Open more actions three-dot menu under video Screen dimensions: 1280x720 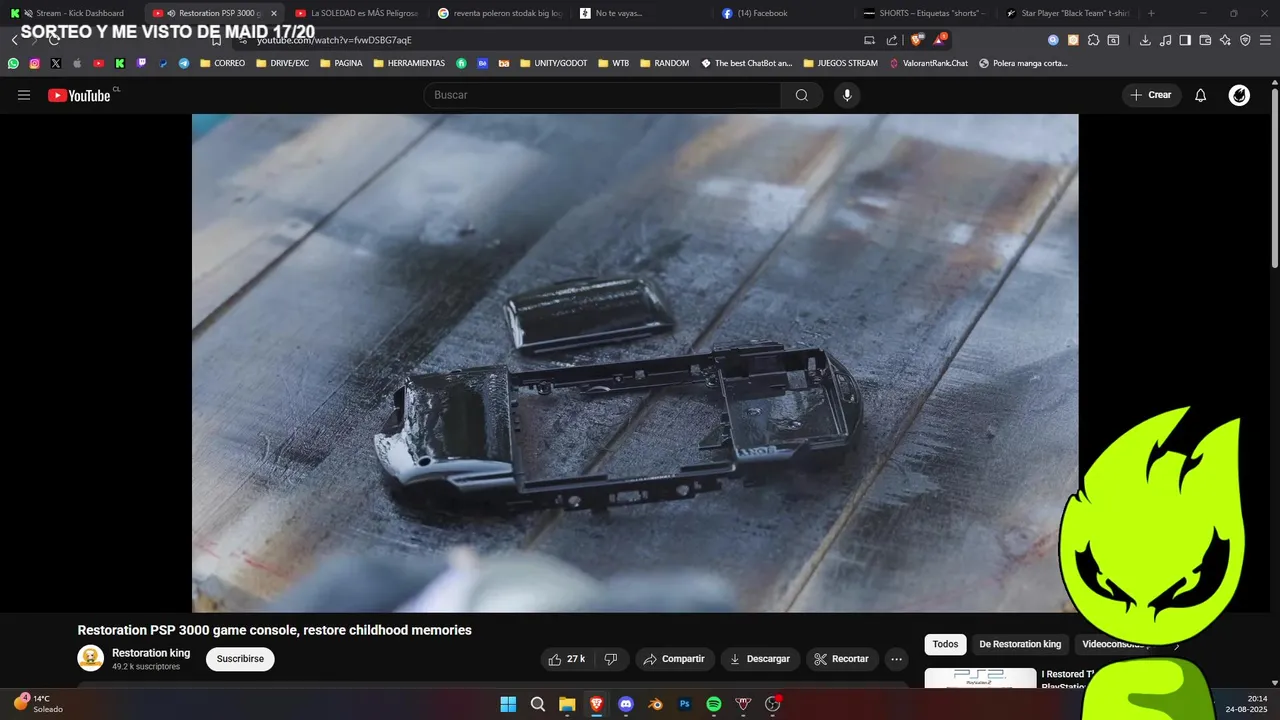tap(896, 659)
